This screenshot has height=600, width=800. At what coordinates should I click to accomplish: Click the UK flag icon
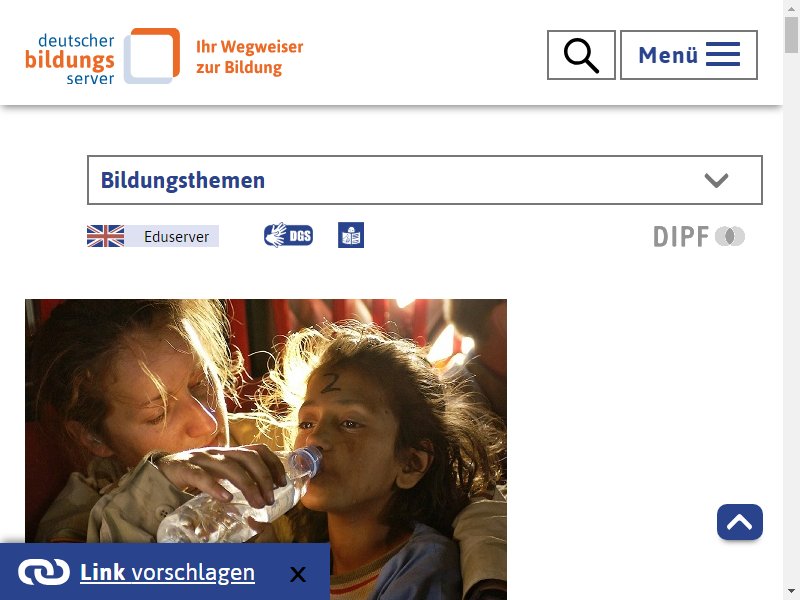click(x=106, y=236)
